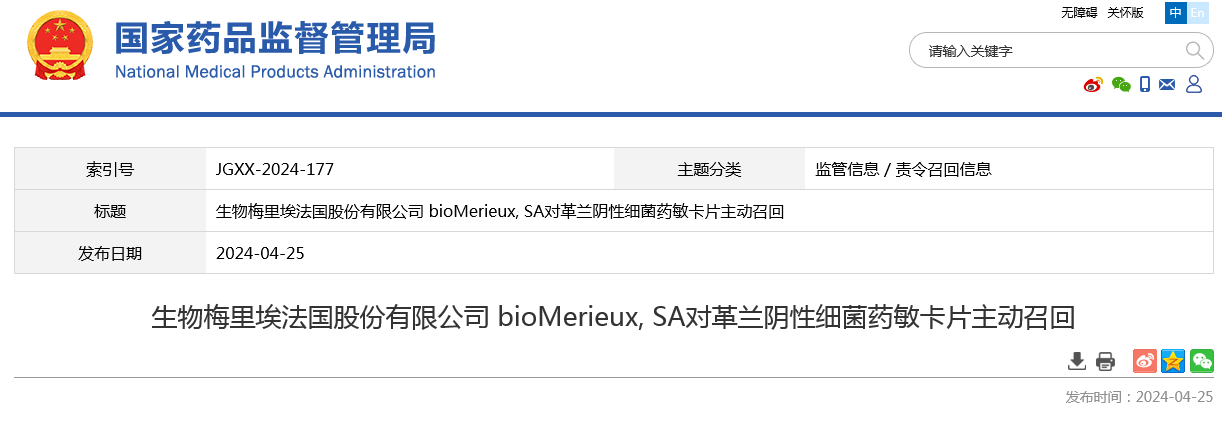Click the mail envelope icon
This screenshot has width=1222, height=422.
tap(1167, 85)
